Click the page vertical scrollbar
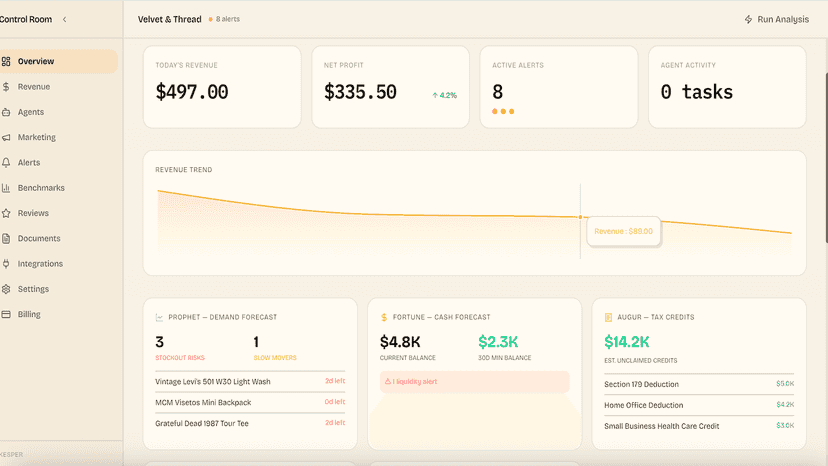The height and width of the screenshot is (466, 828). [825, 159]
